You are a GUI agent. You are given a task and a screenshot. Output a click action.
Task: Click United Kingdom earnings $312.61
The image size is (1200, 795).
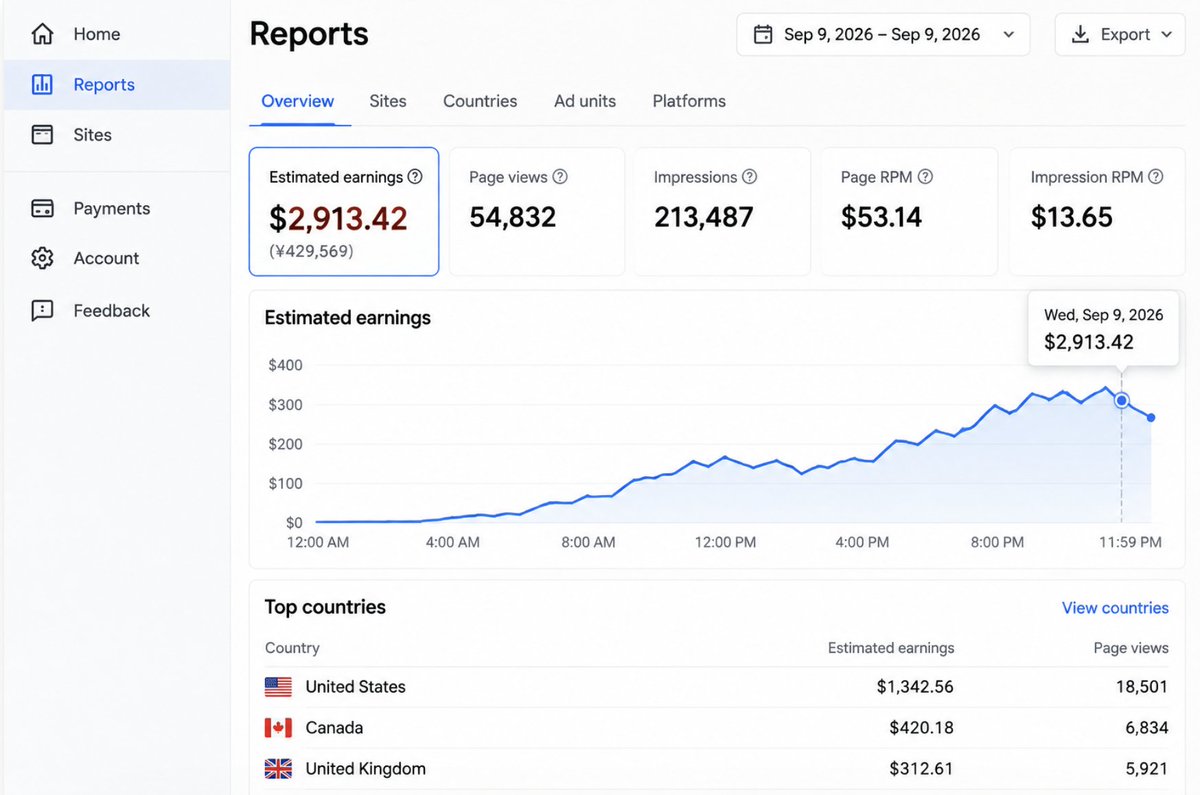pyautogui.click(x=921, y=769)
